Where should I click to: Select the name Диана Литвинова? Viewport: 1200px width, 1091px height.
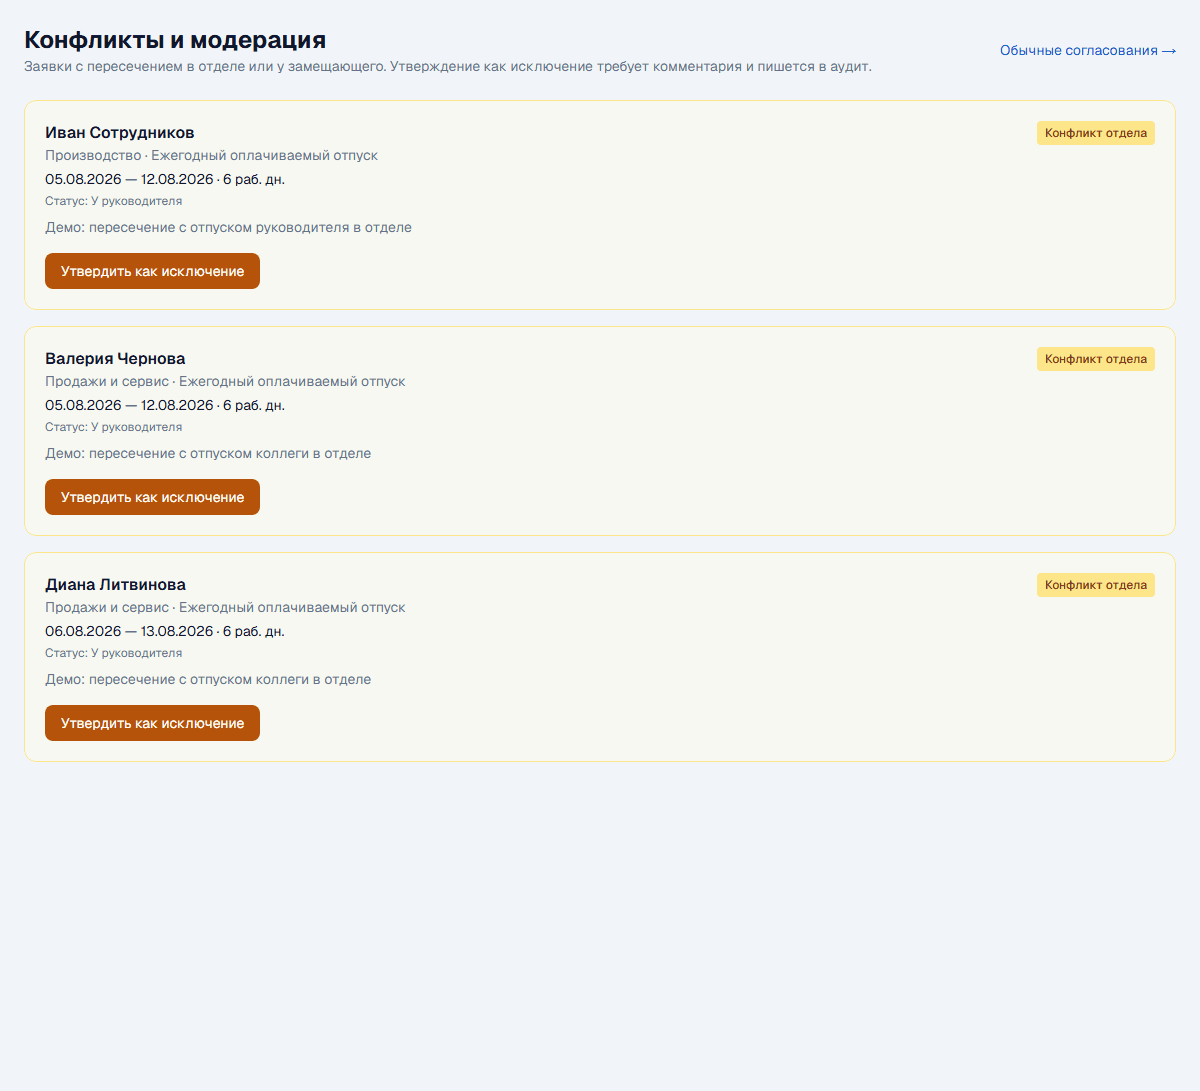(115, 585)
